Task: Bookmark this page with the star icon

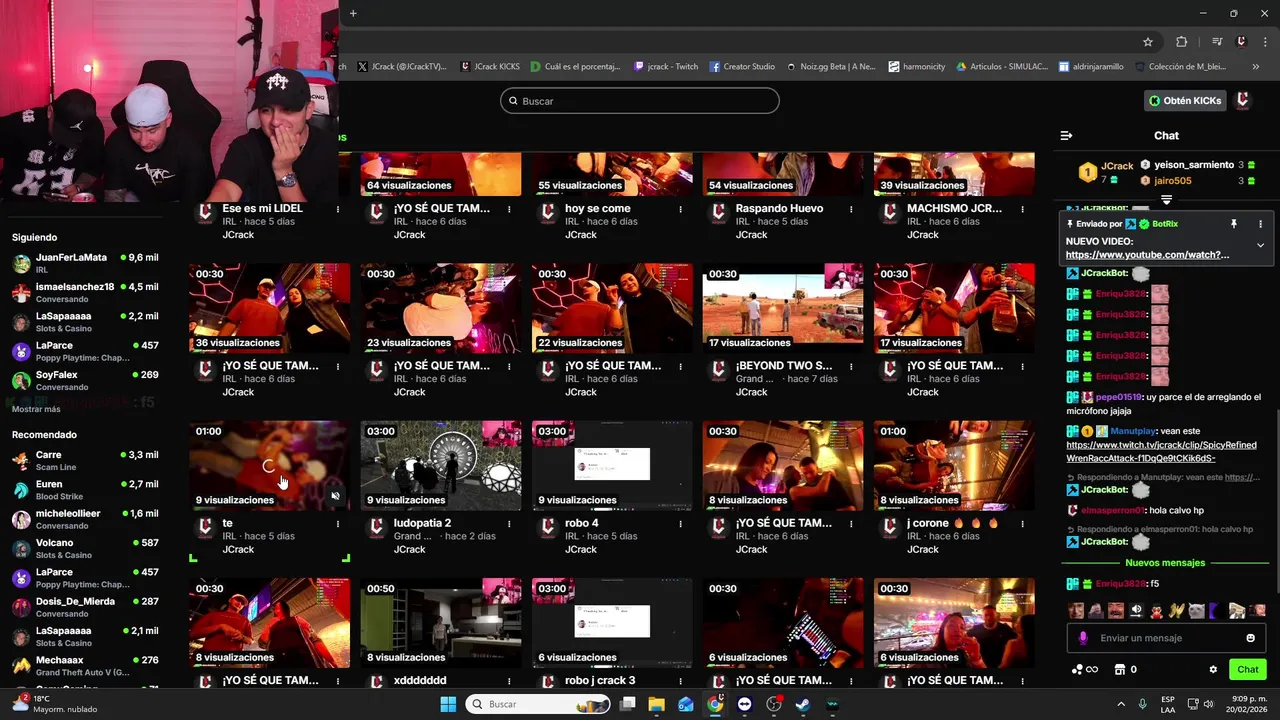Action: 1148,42
